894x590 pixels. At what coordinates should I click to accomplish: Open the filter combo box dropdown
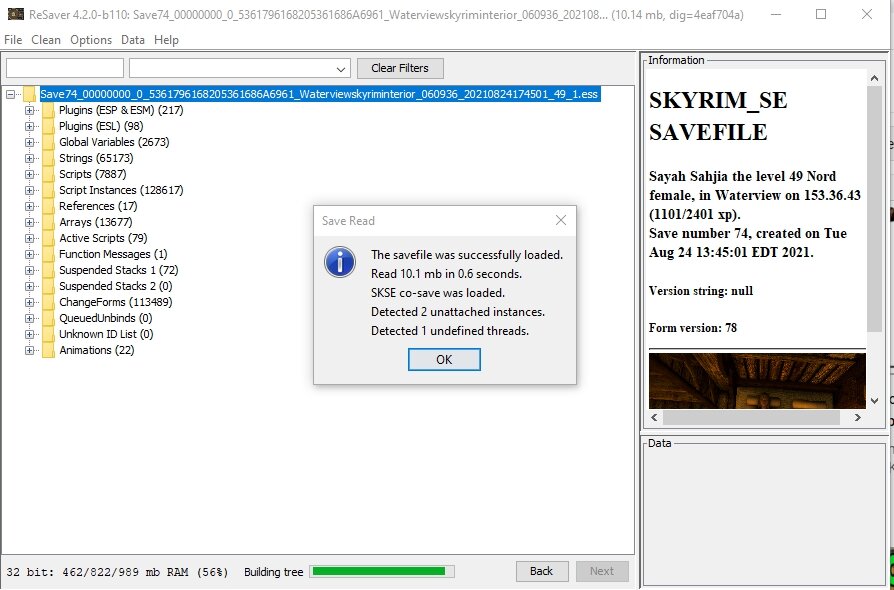point(341,68)
